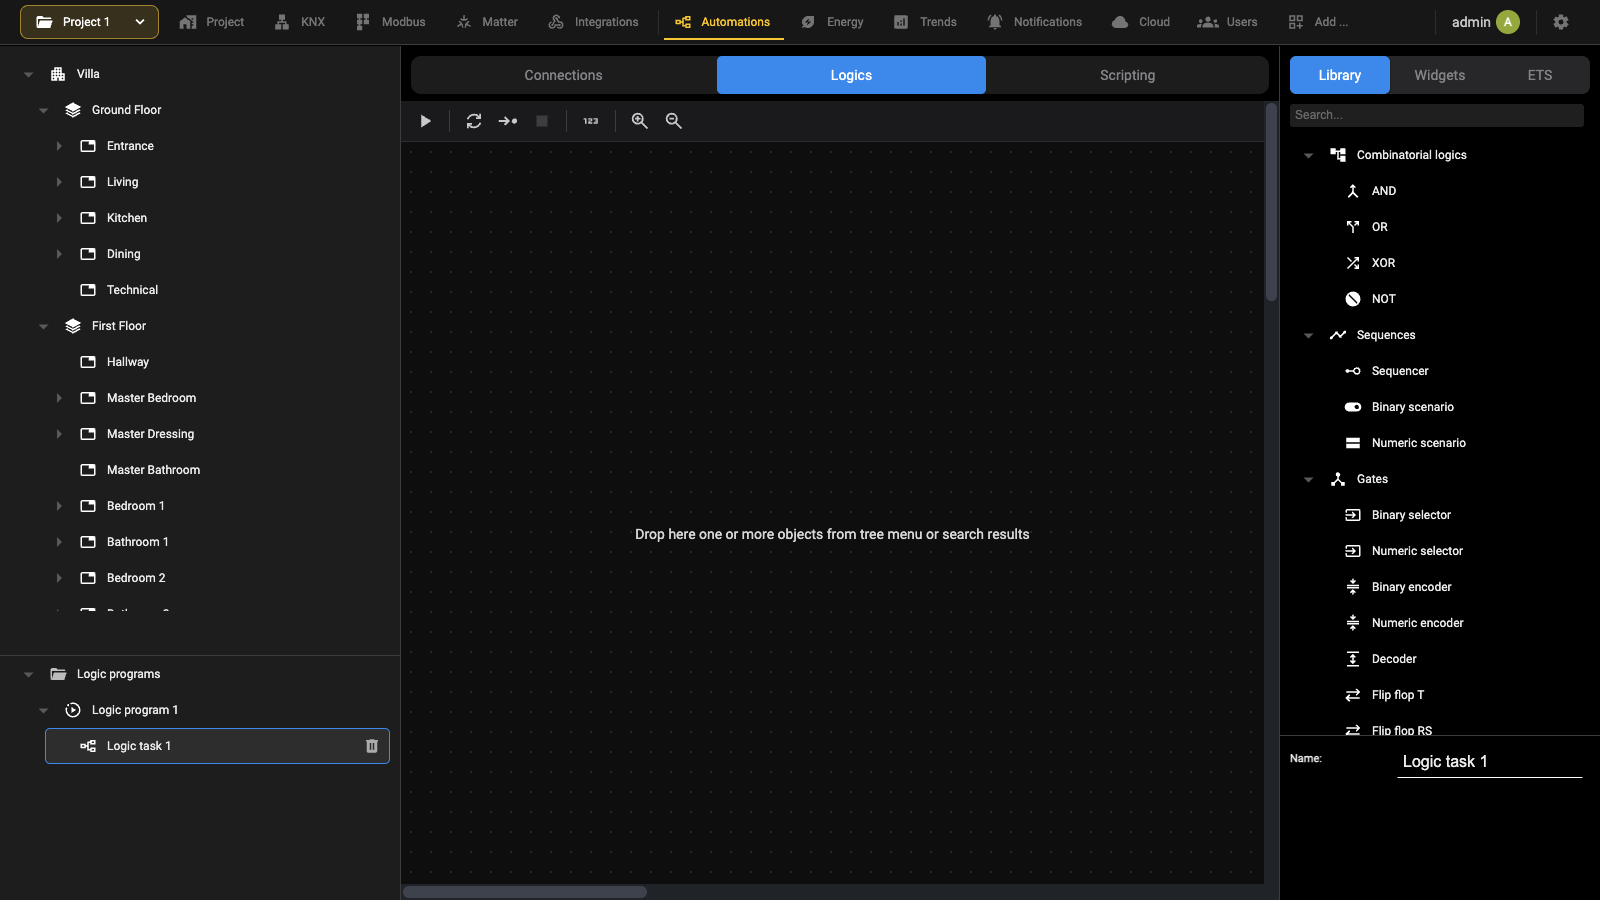Image resolution: width=1600 pixels, height=900 pixels.
Task: Open the Matter menu
Action: tap(487, 22)
